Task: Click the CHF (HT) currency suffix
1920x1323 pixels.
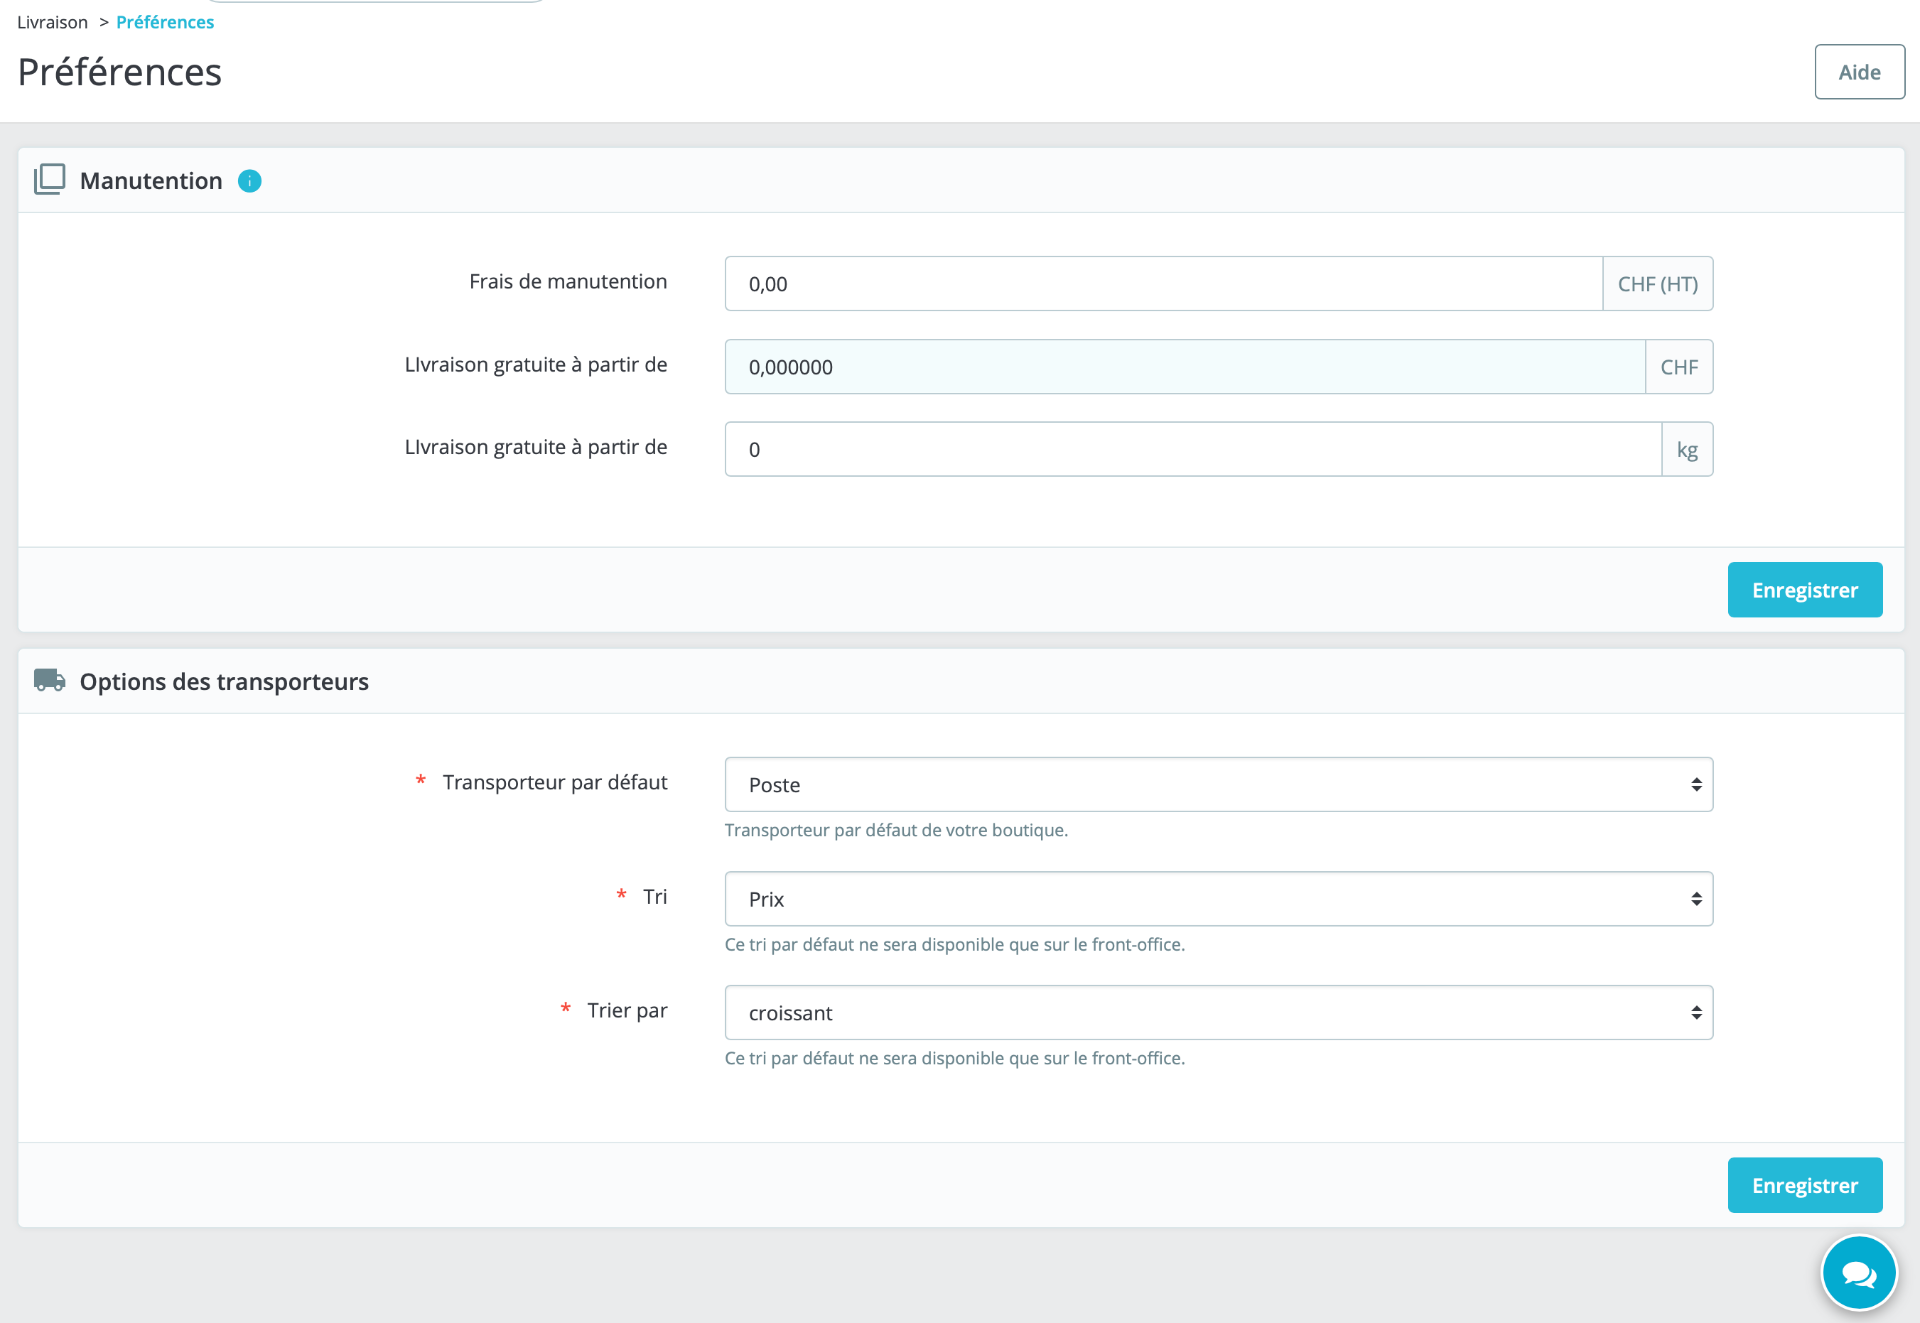Action: coord(1658,284)
